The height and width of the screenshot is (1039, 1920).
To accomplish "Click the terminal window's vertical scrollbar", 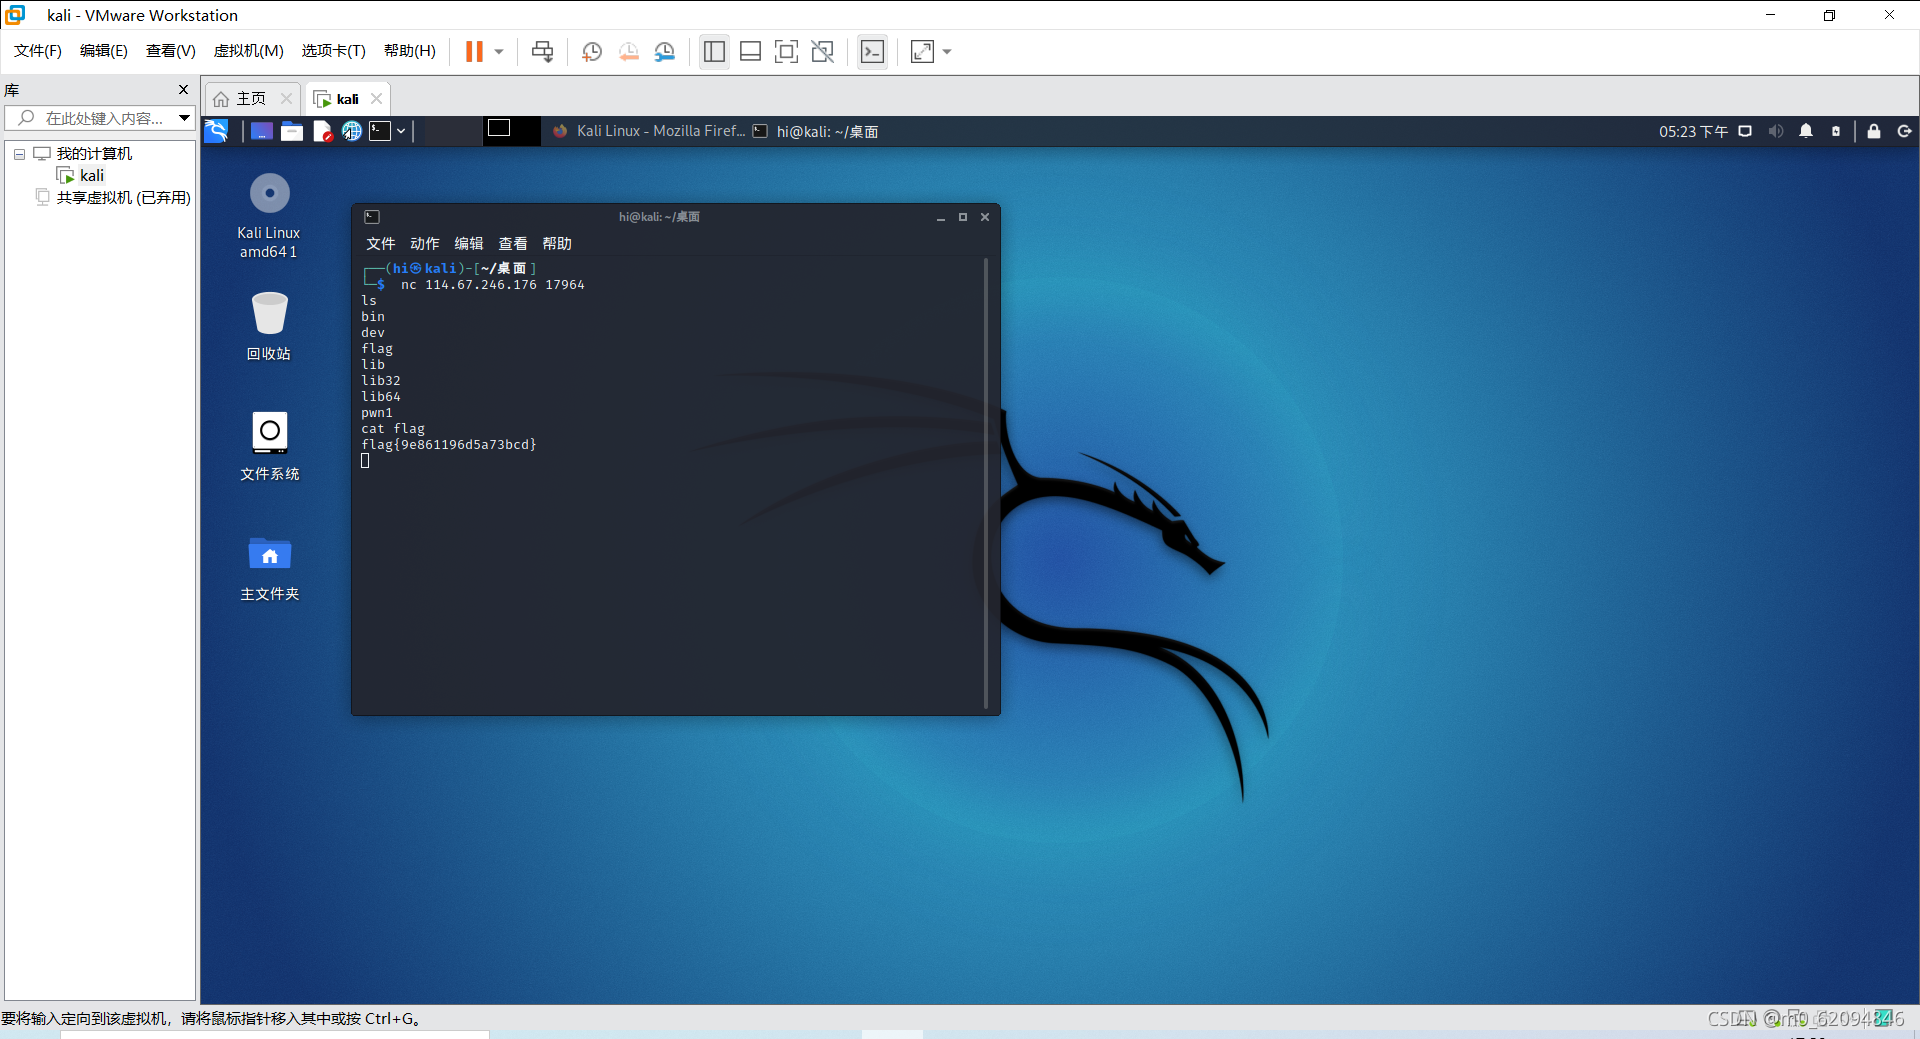I will pyautogui.click(x=986, y=484).
